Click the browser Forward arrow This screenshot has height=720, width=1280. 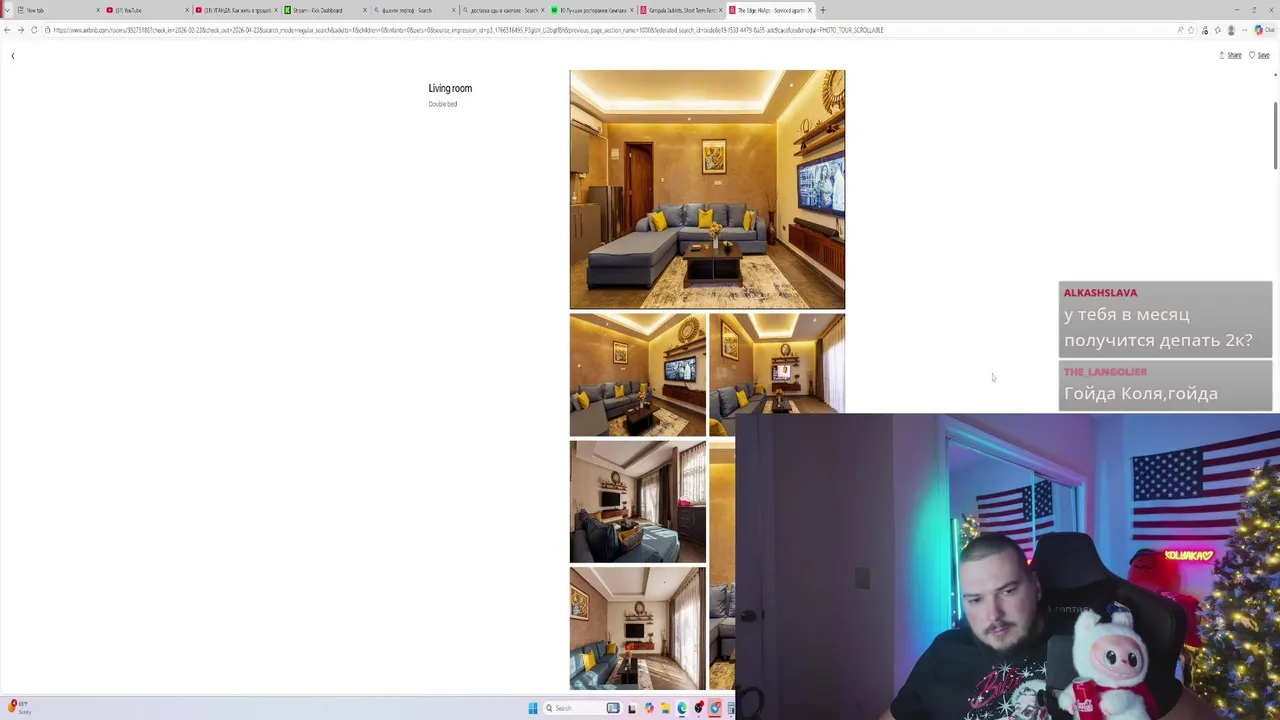pos(20,30)
